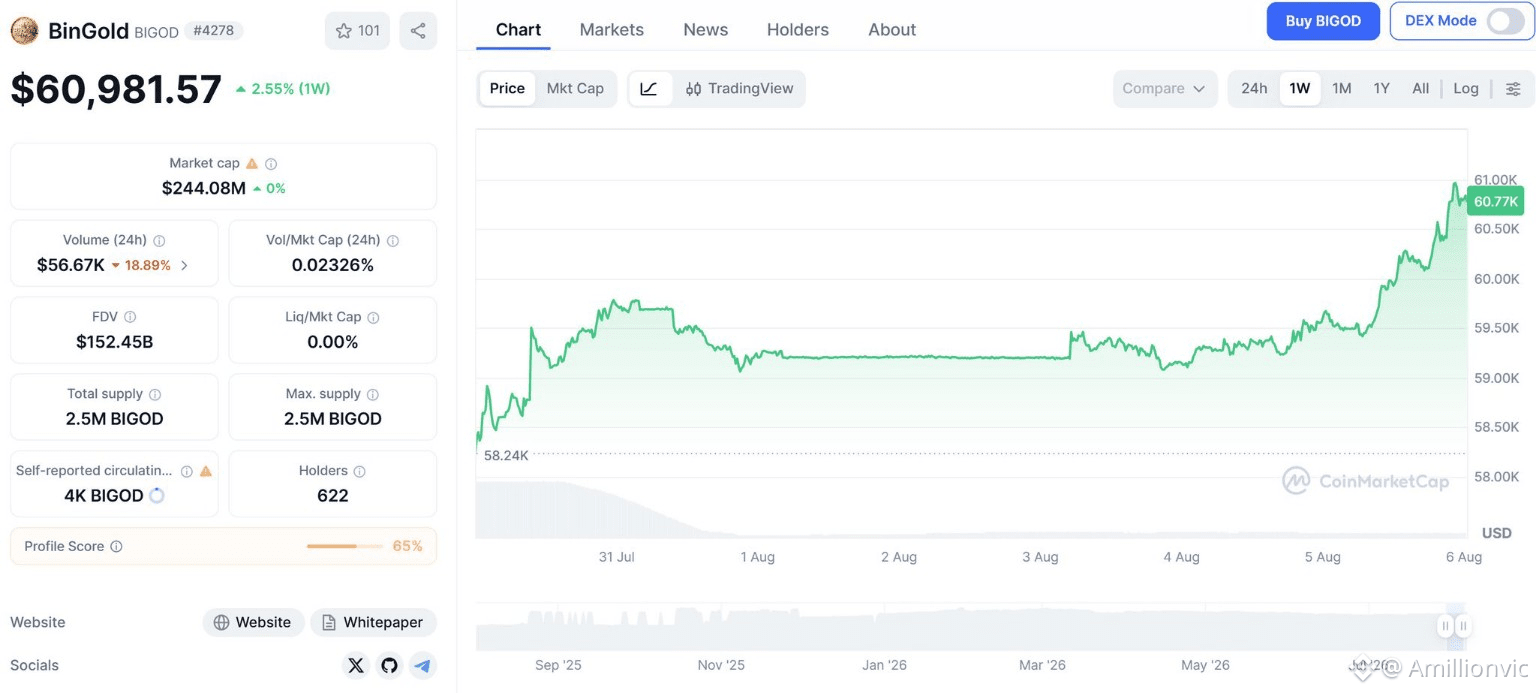Switch to the About tab

pos(892,30)
